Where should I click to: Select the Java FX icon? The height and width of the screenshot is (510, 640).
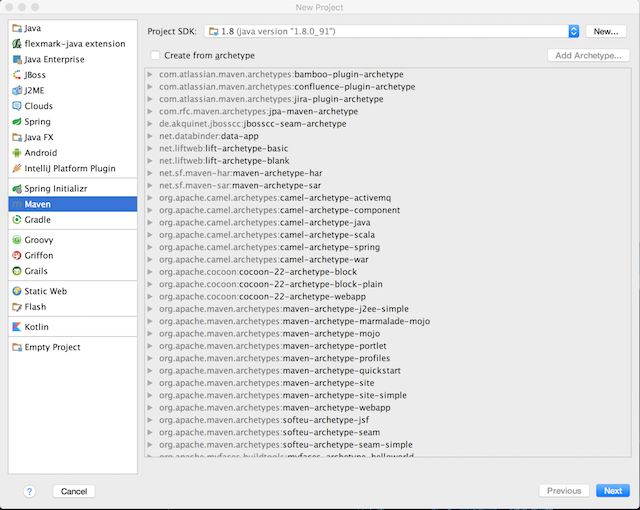pos(17,137)
